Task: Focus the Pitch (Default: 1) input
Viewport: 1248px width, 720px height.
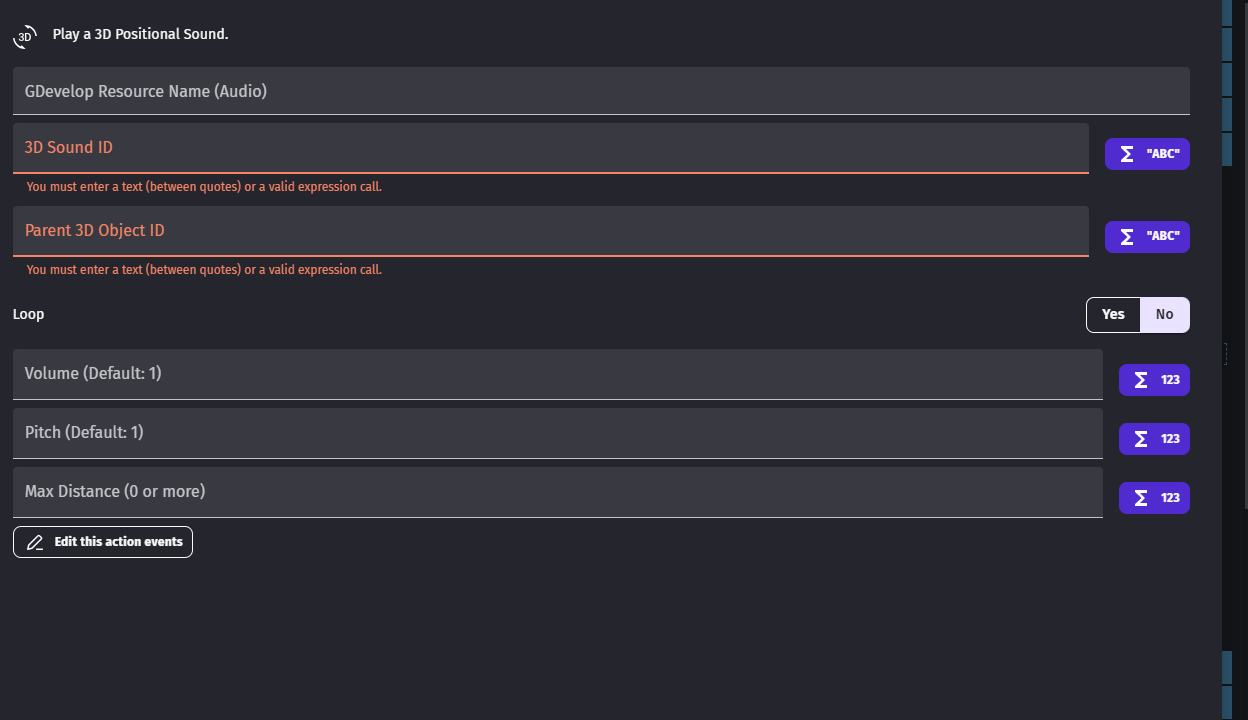Action: click(557, 433)
